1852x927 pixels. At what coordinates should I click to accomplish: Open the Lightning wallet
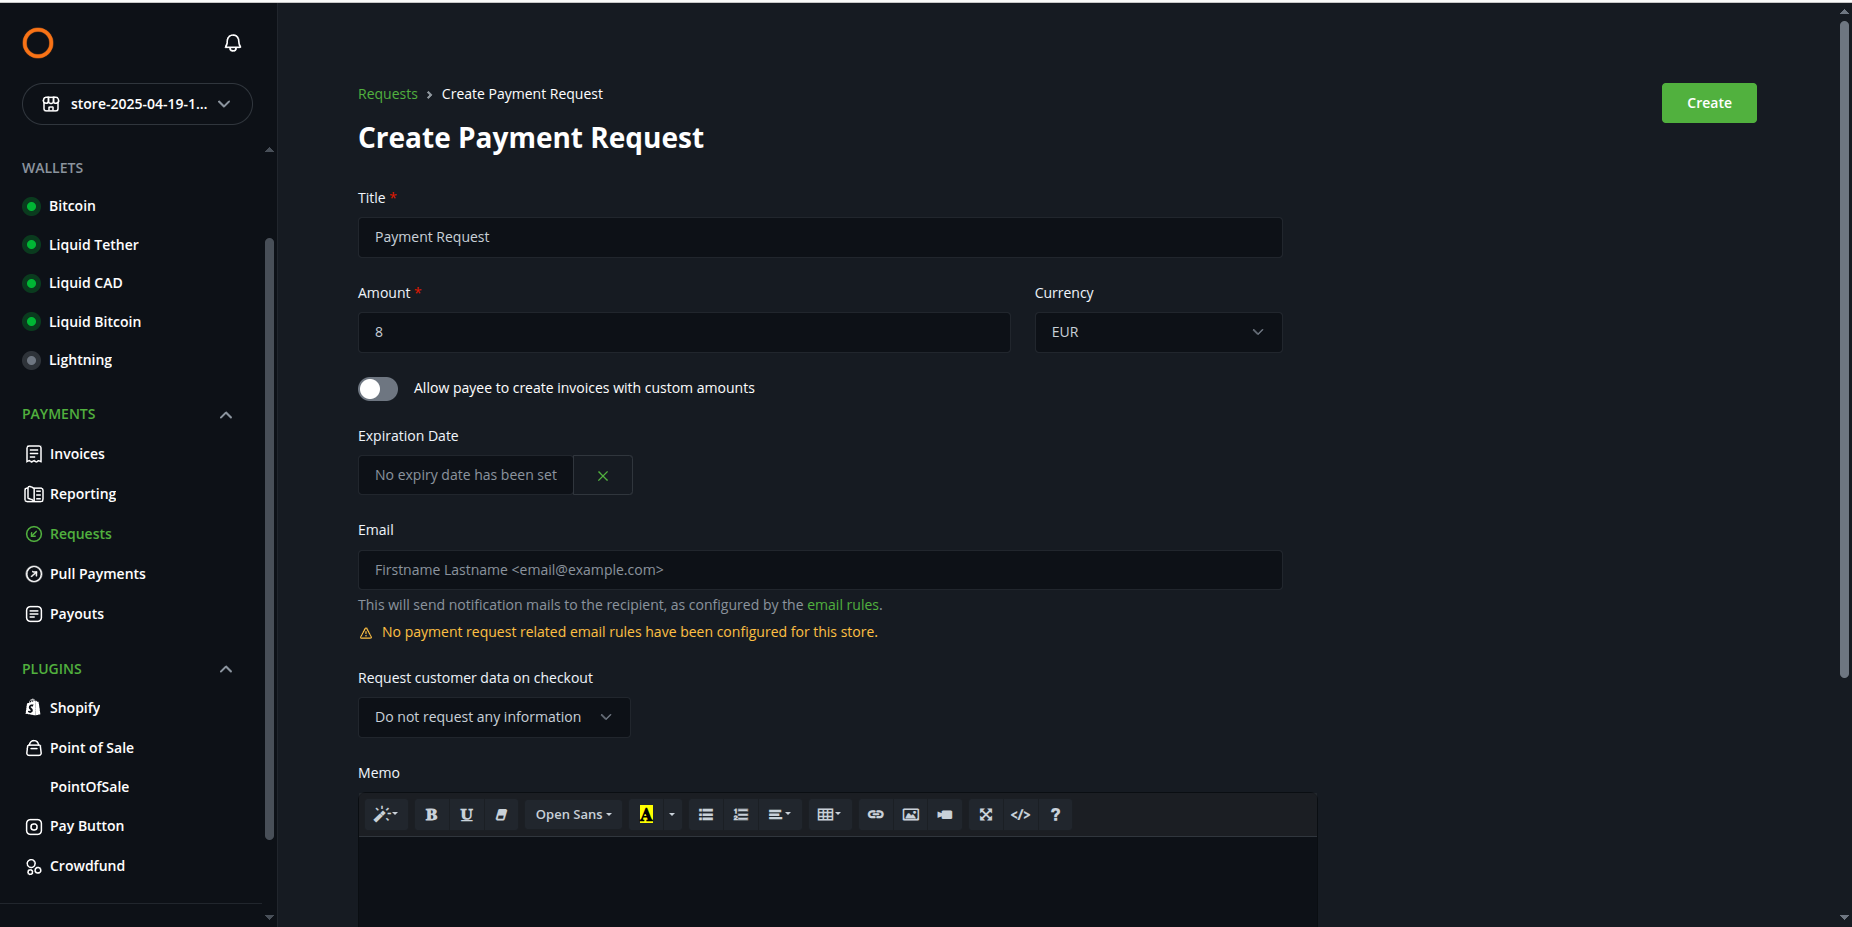pyautogui.click(x=80, y=360)
